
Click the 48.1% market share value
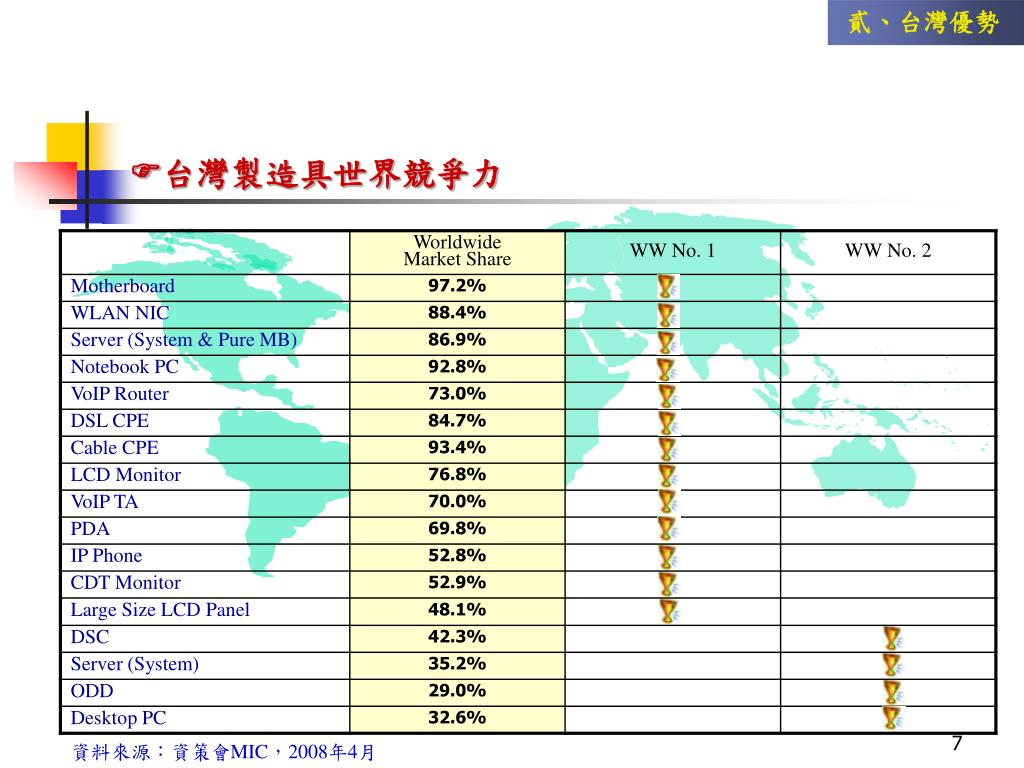457,609
